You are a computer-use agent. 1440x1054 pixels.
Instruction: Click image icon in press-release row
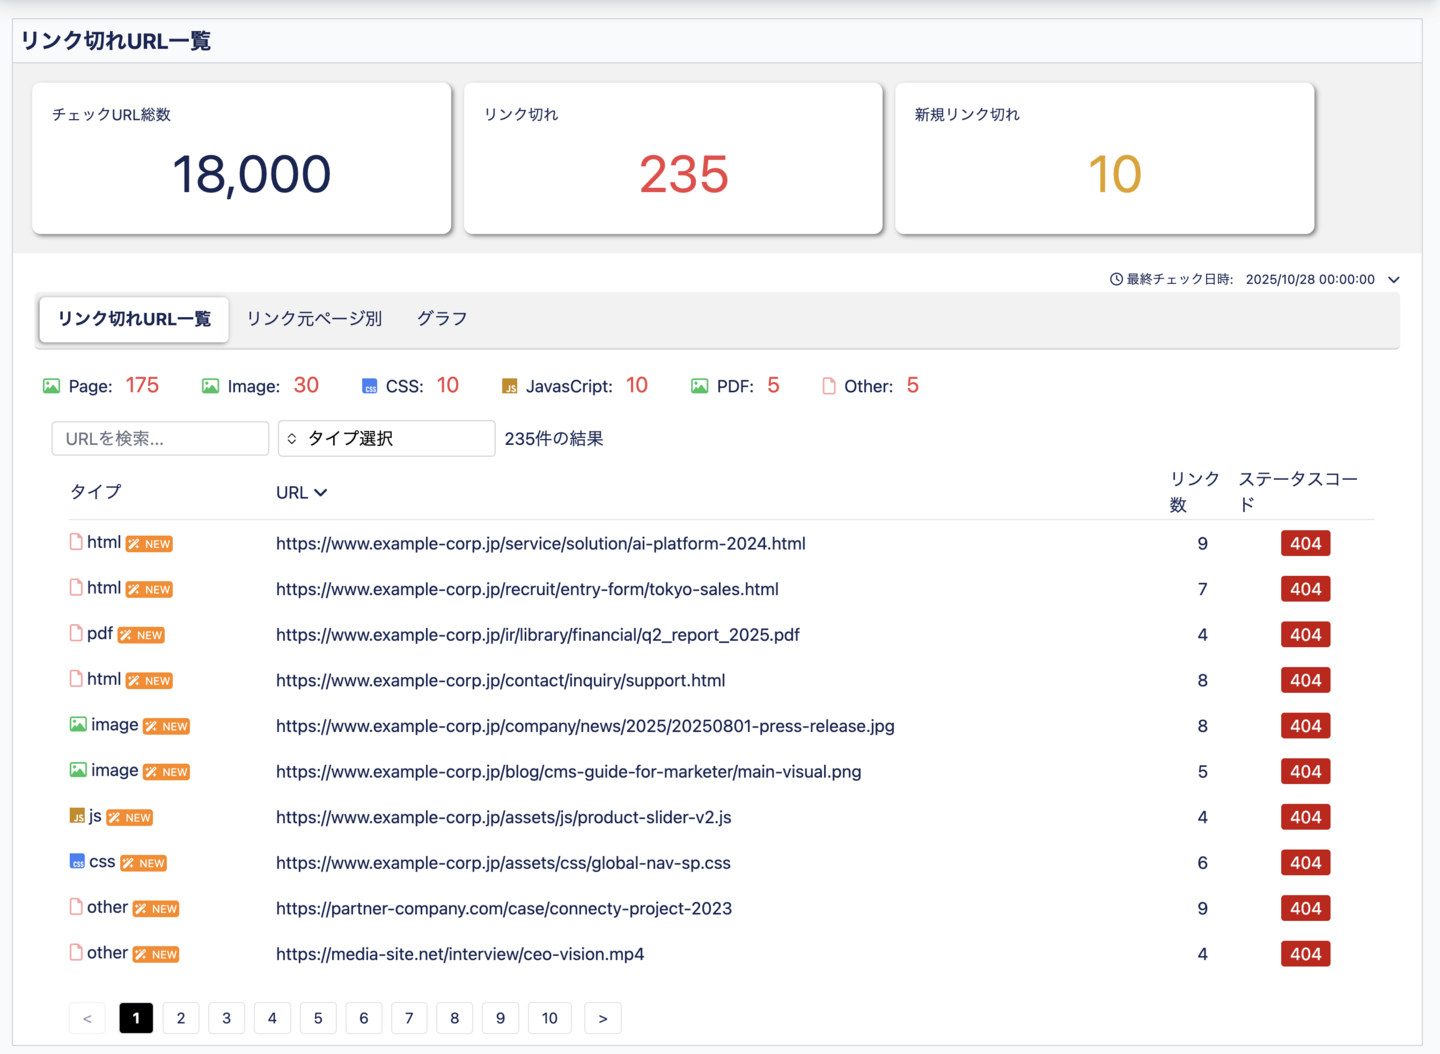pos(77,725)
